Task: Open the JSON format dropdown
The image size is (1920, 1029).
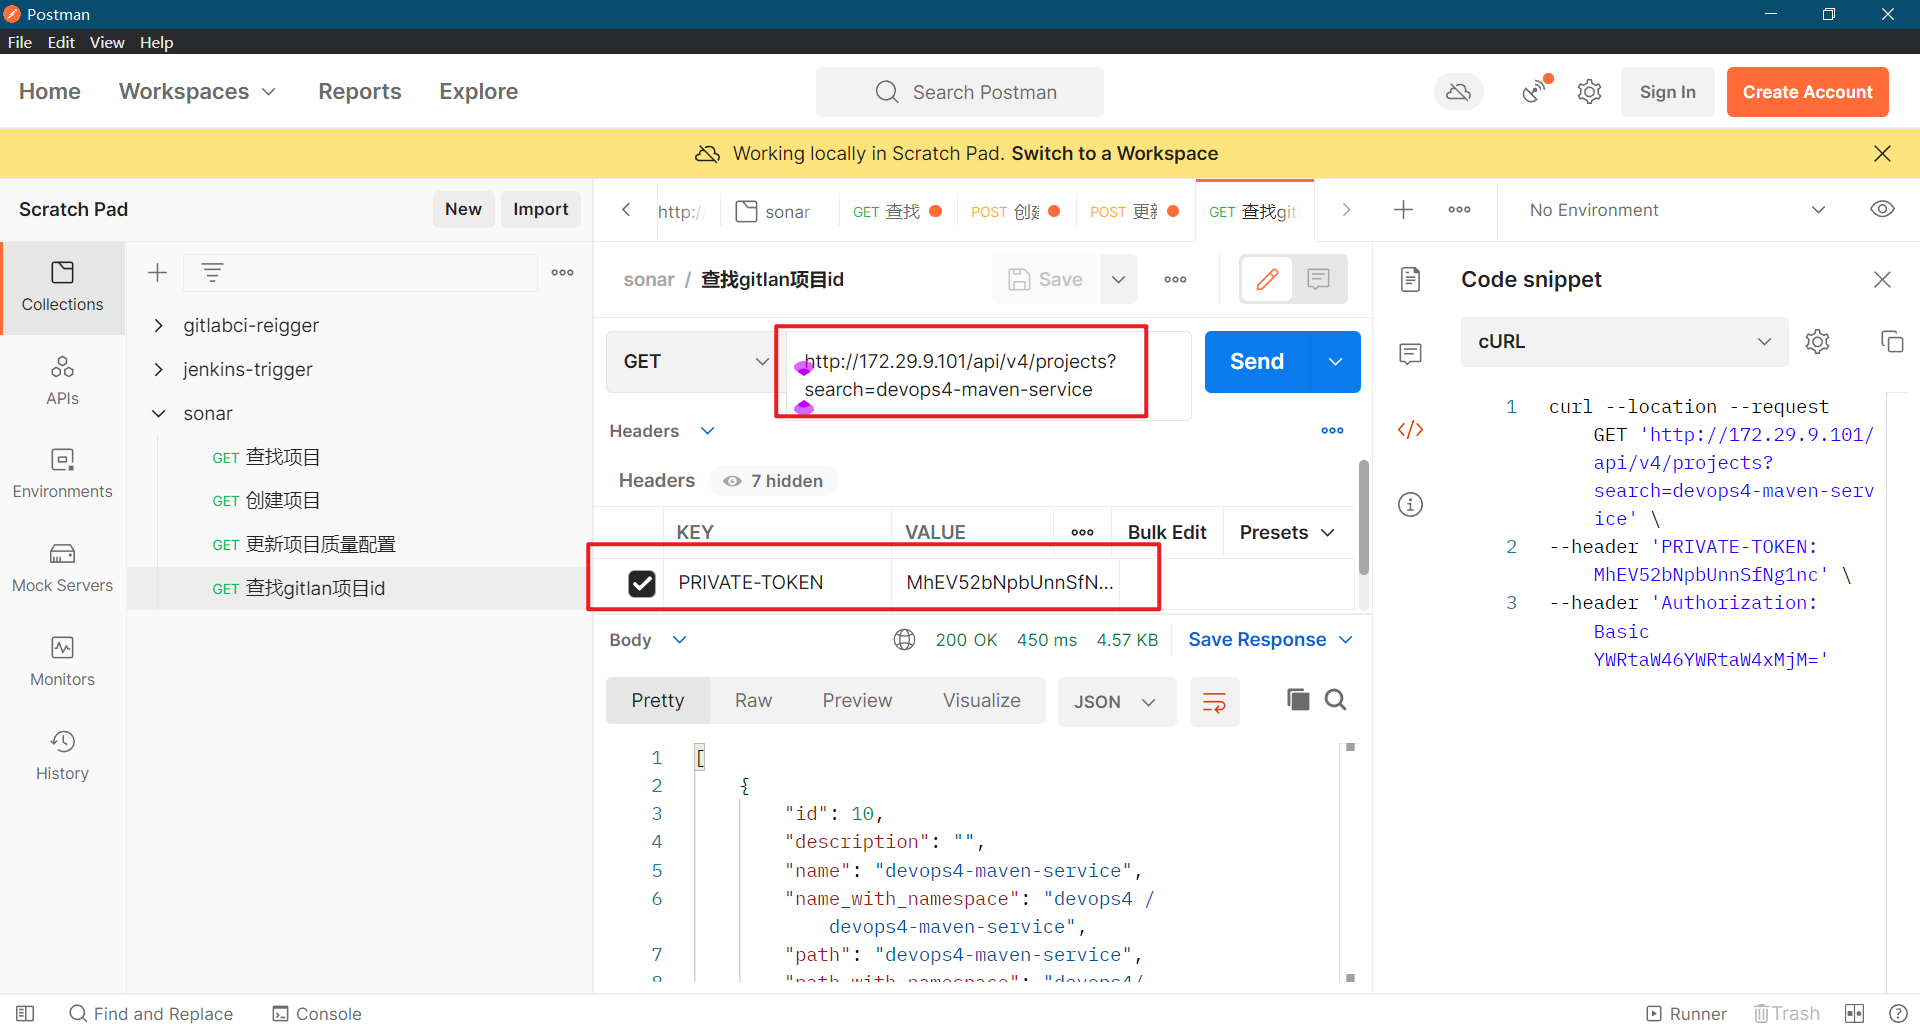Action: tap(1116, 701)
